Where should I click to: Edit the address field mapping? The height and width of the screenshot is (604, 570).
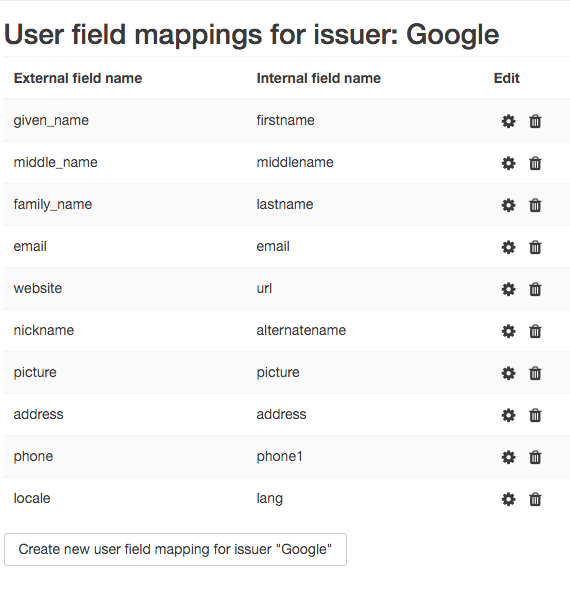tap(508, 415)
